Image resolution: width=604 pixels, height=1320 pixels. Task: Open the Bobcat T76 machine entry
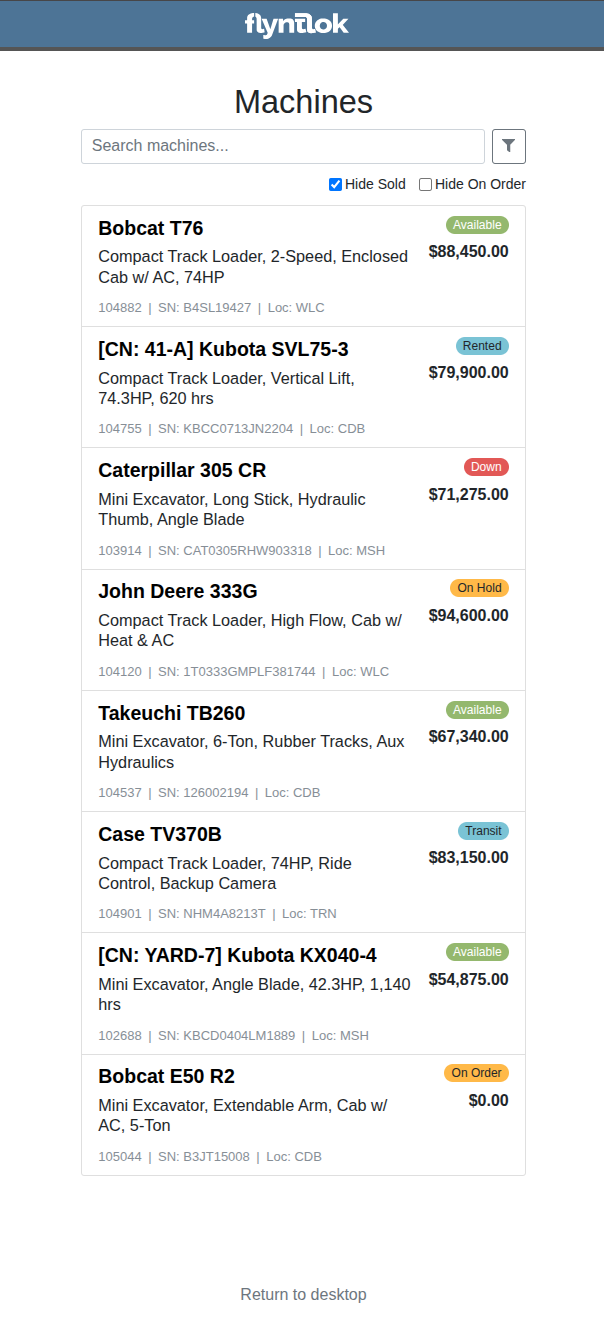pyautogui.click(x=303, y=266)
